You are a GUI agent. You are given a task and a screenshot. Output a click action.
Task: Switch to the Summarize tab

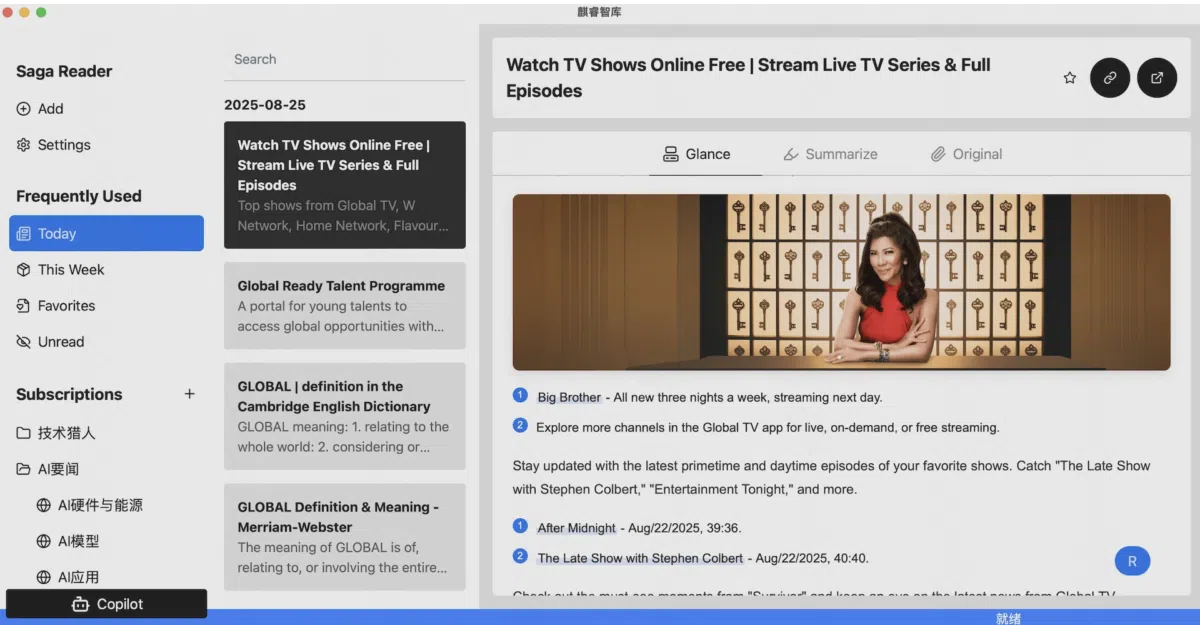click(x=830, y=154)
